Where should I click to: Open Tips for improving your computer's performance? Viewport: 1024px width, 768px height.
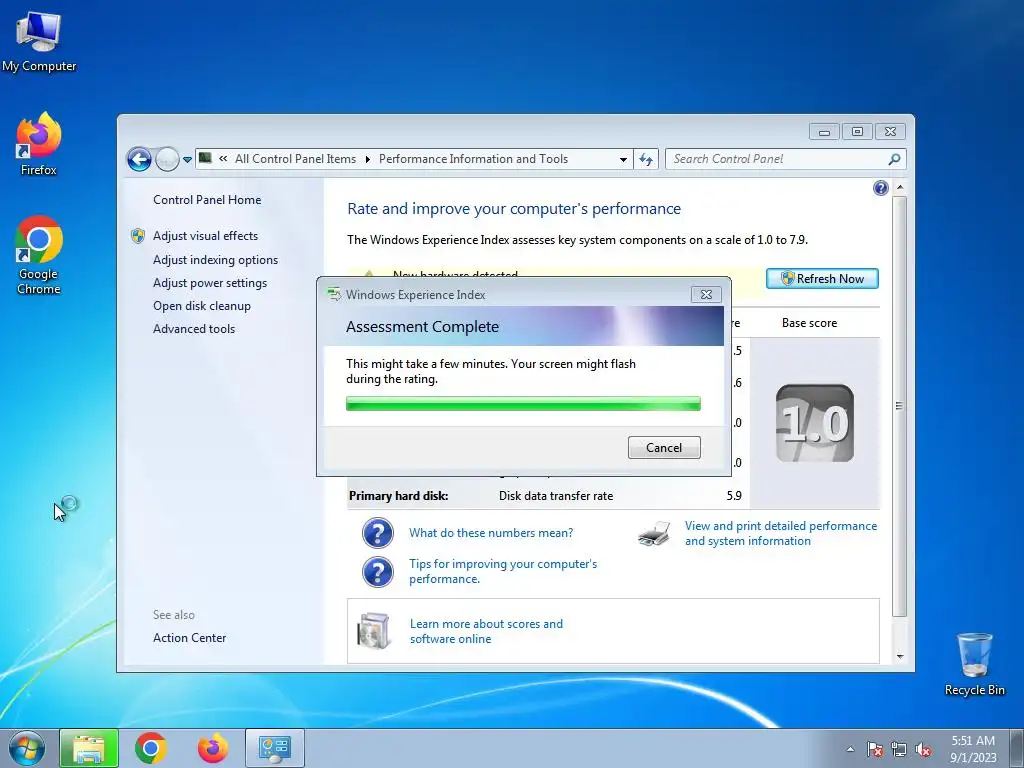pos(503,571)
